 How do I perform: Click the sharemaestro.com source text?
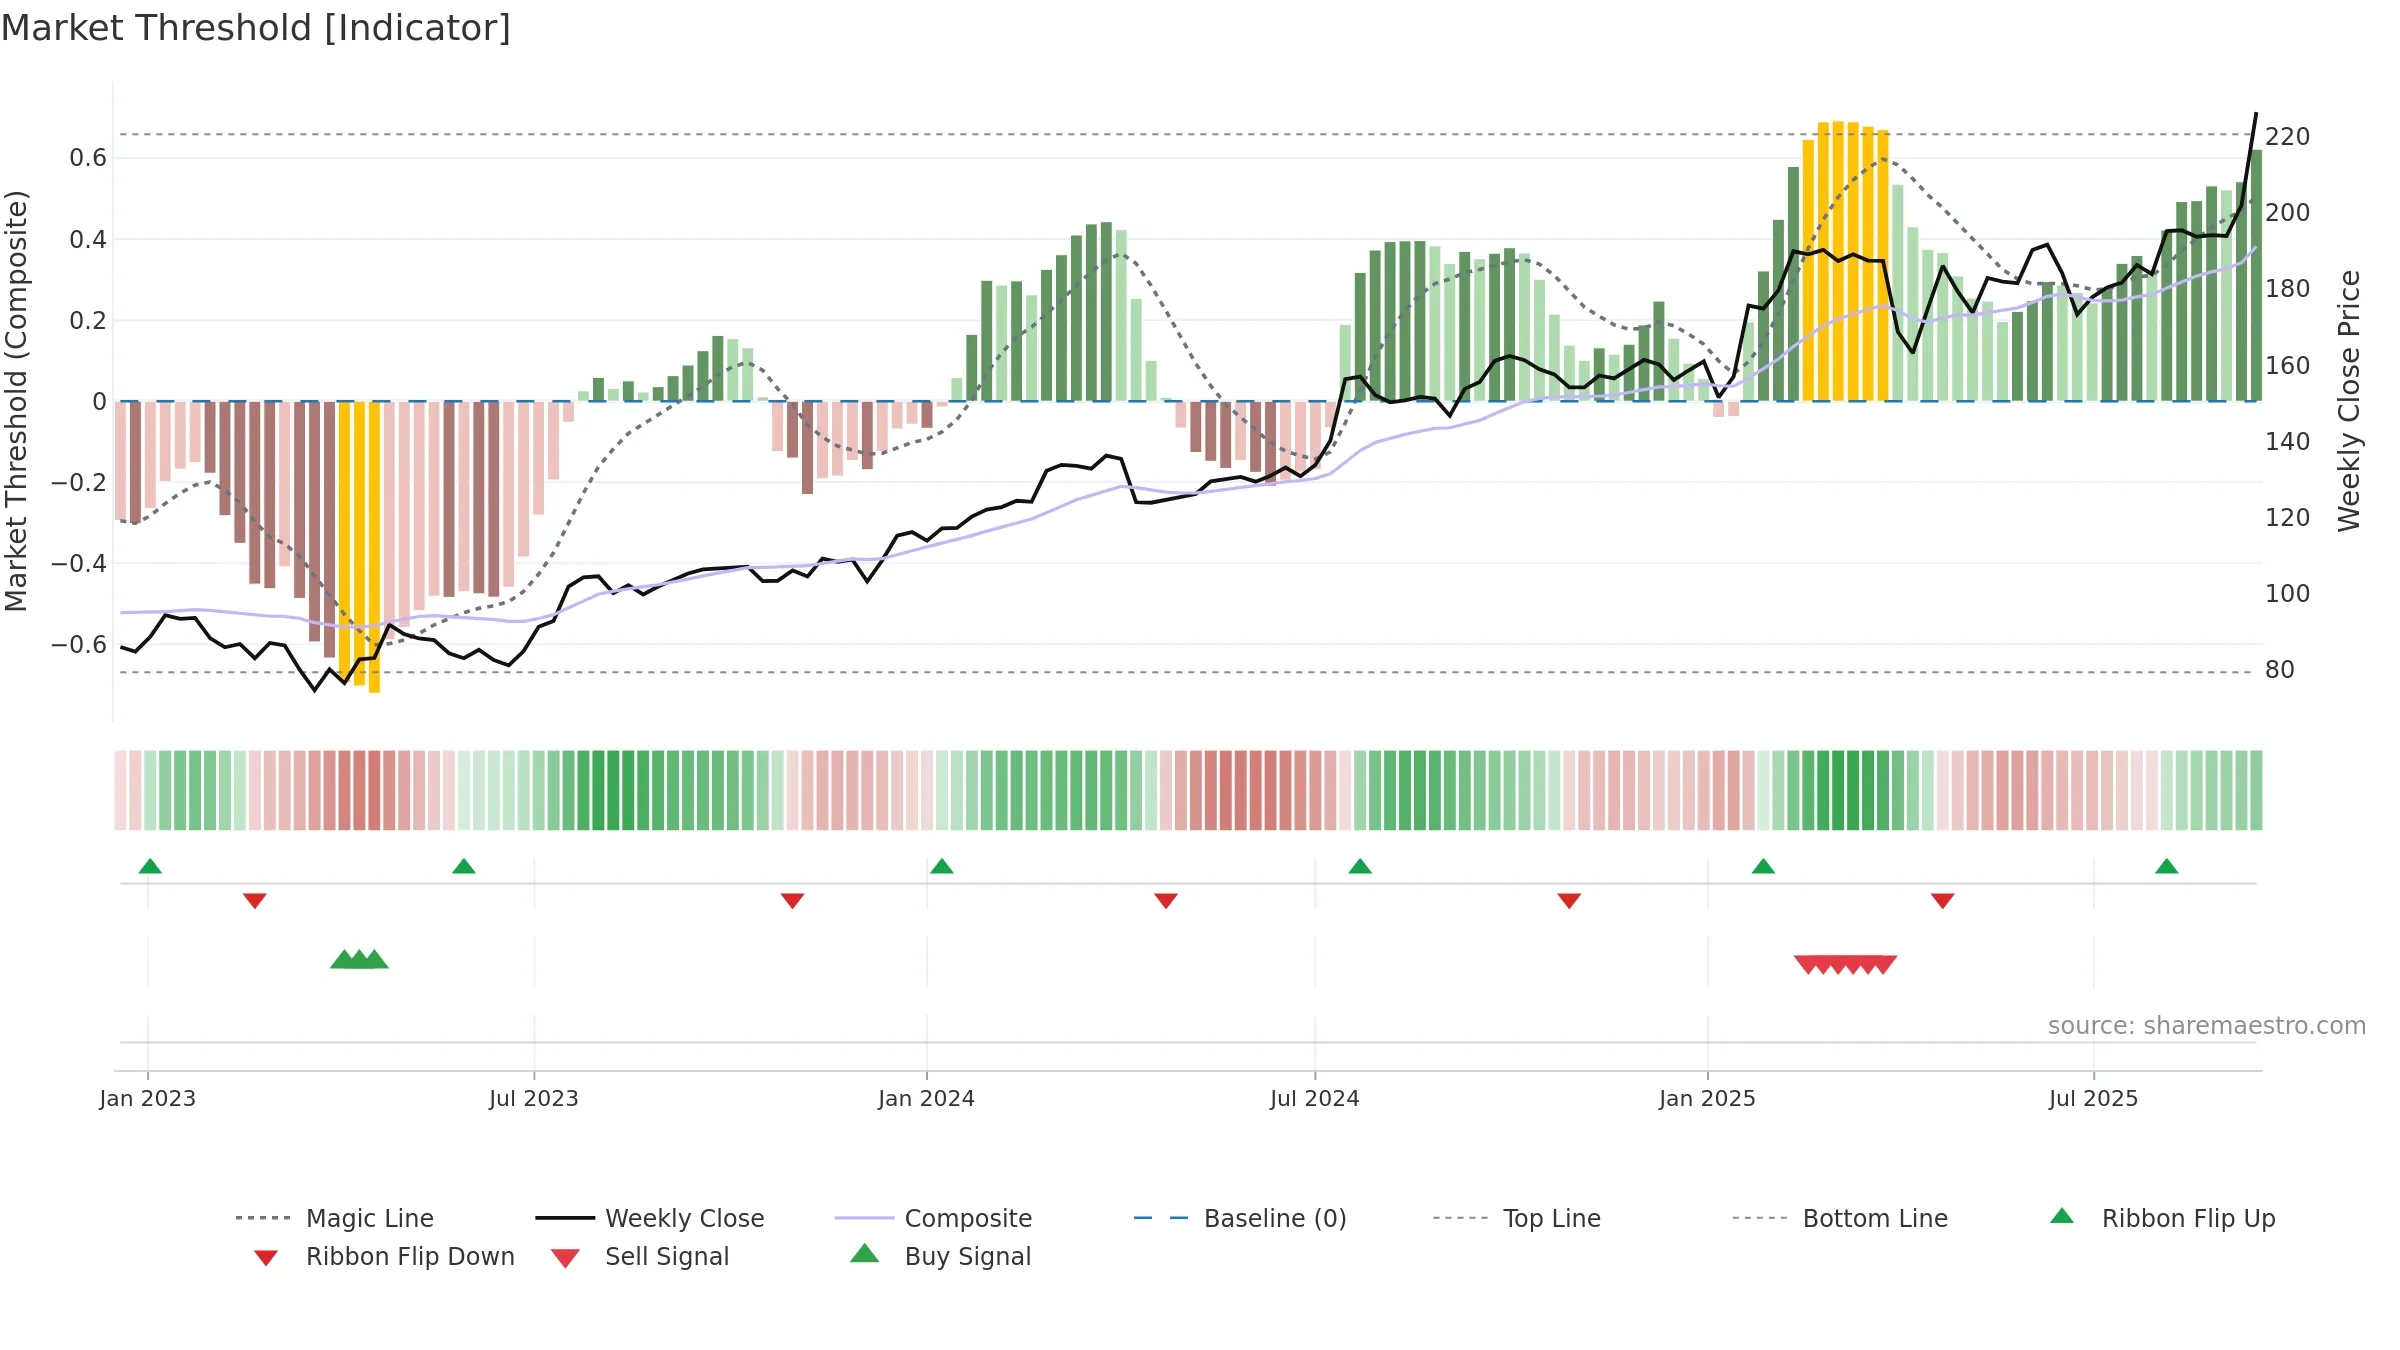pyautogui.click(x=2207, y=1025)
